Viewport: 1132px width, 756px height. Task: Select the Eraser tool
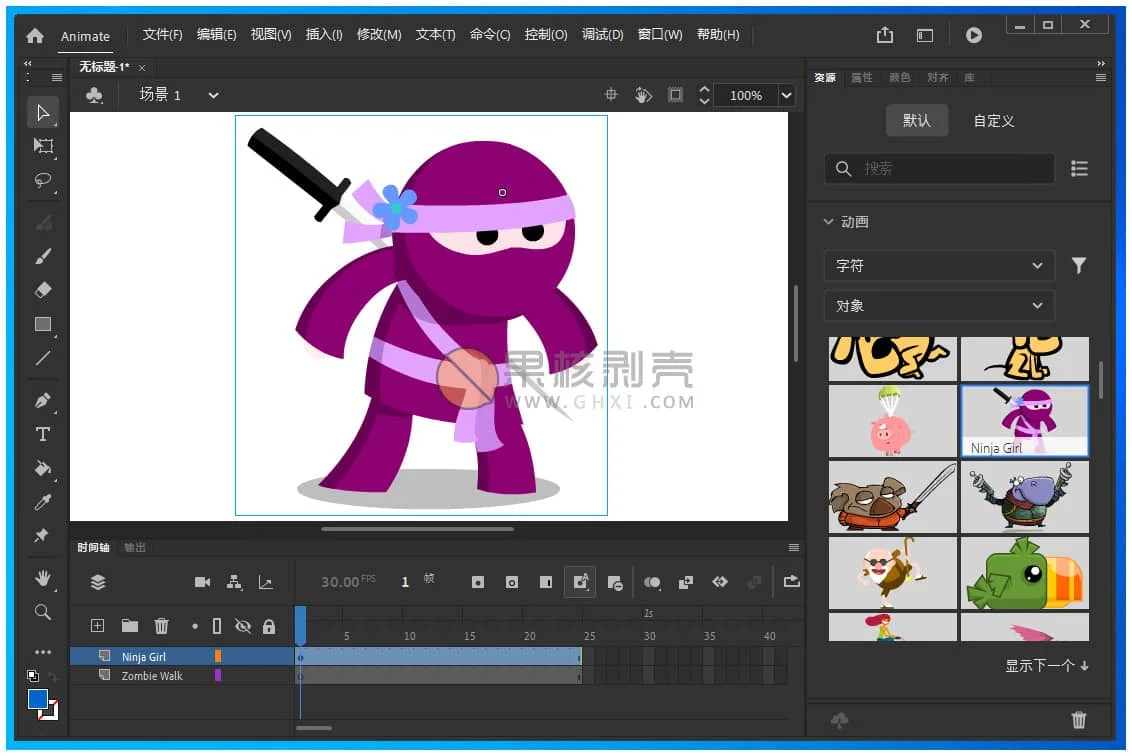43,290
